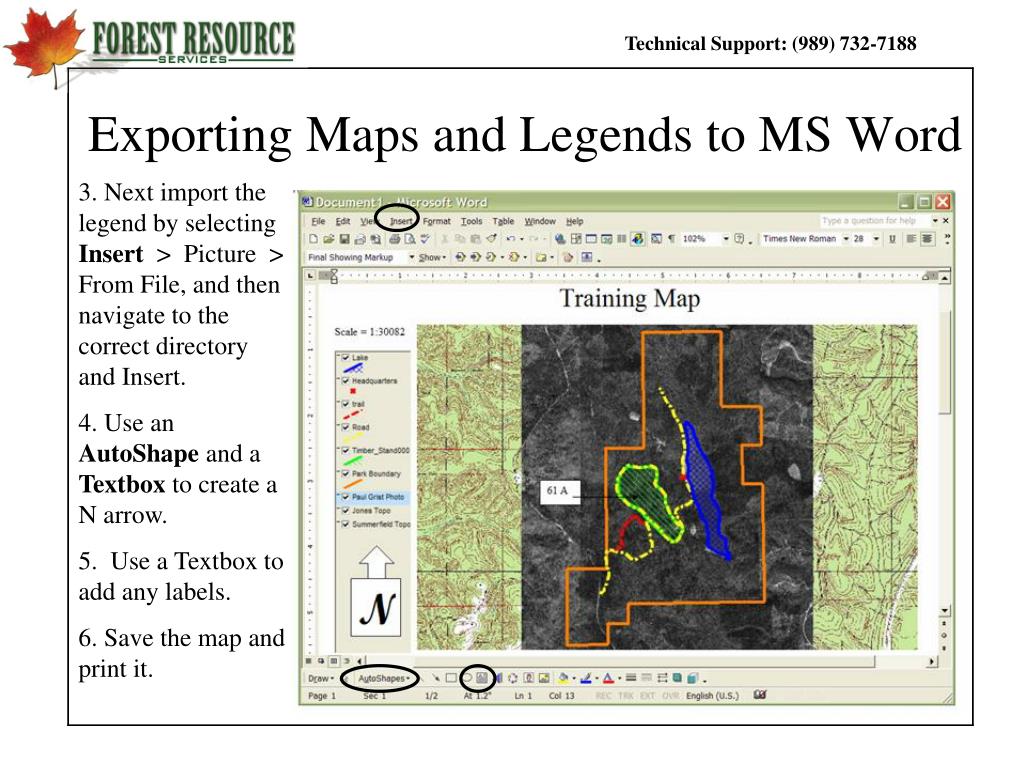Toggle the Drawing toolbar icon
Viewport: 1024px width, 768px height.
click(x=637, y=239)
